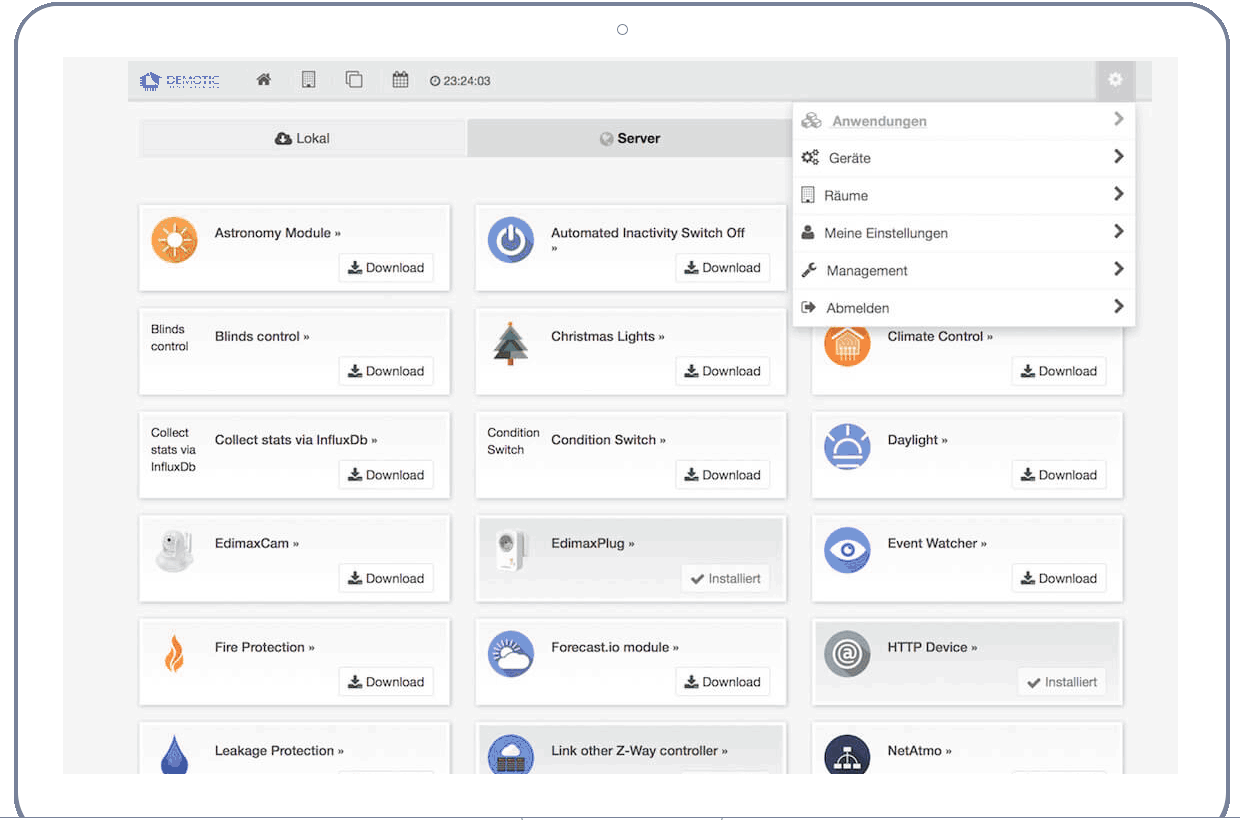Click the Automated Inactivity power icon
Image resolution: width=1240 pixels, height=820 pixels.
pos(511,241)
